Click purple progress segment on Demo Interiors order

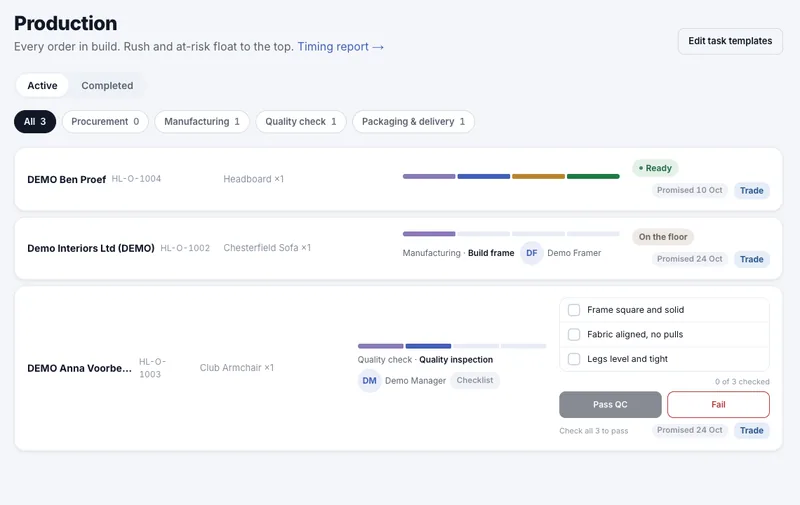point(429,234)
